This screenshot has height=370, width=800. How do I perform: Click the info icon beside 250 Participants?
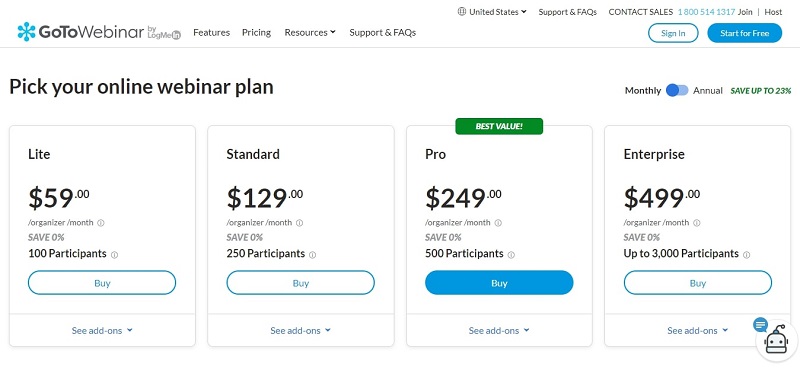(x=313, y=255)
